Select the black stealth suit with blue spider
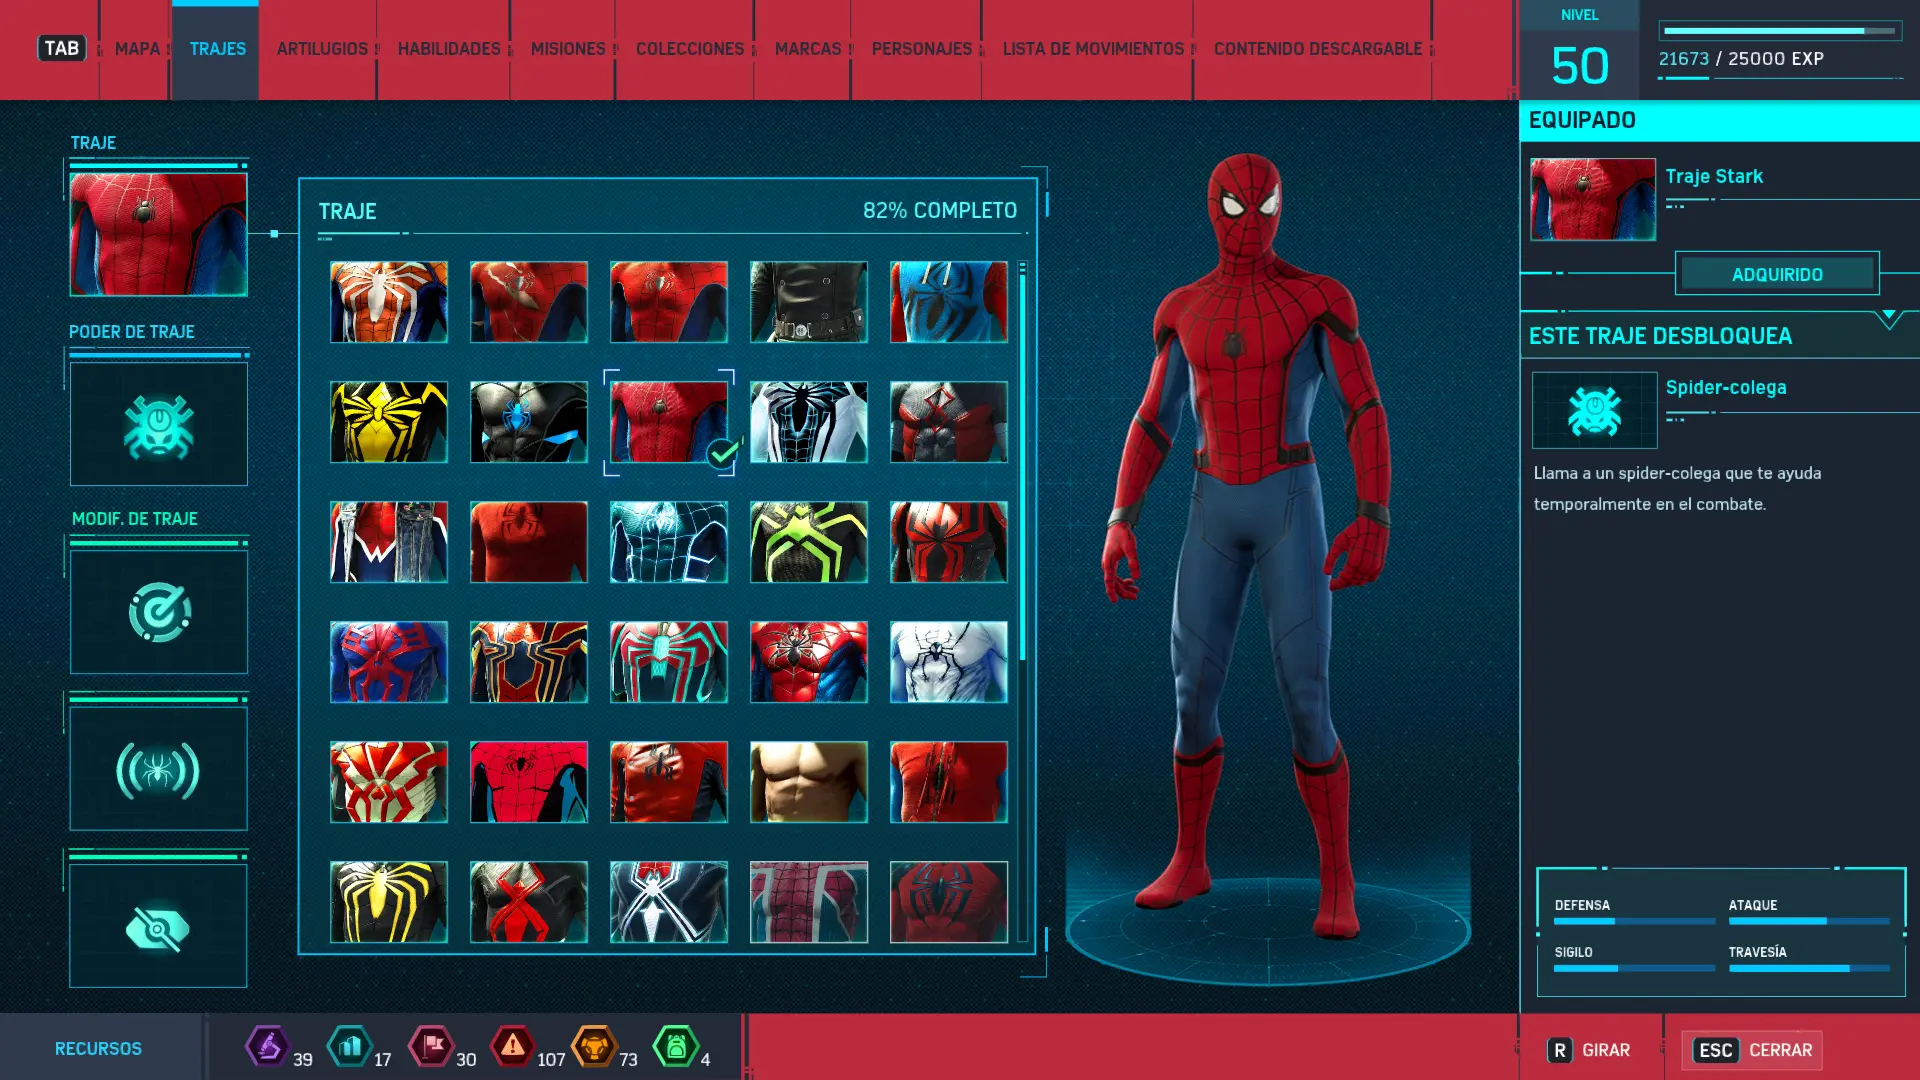This screenshot has height=1080, width=1920. [x=529, y=422]
